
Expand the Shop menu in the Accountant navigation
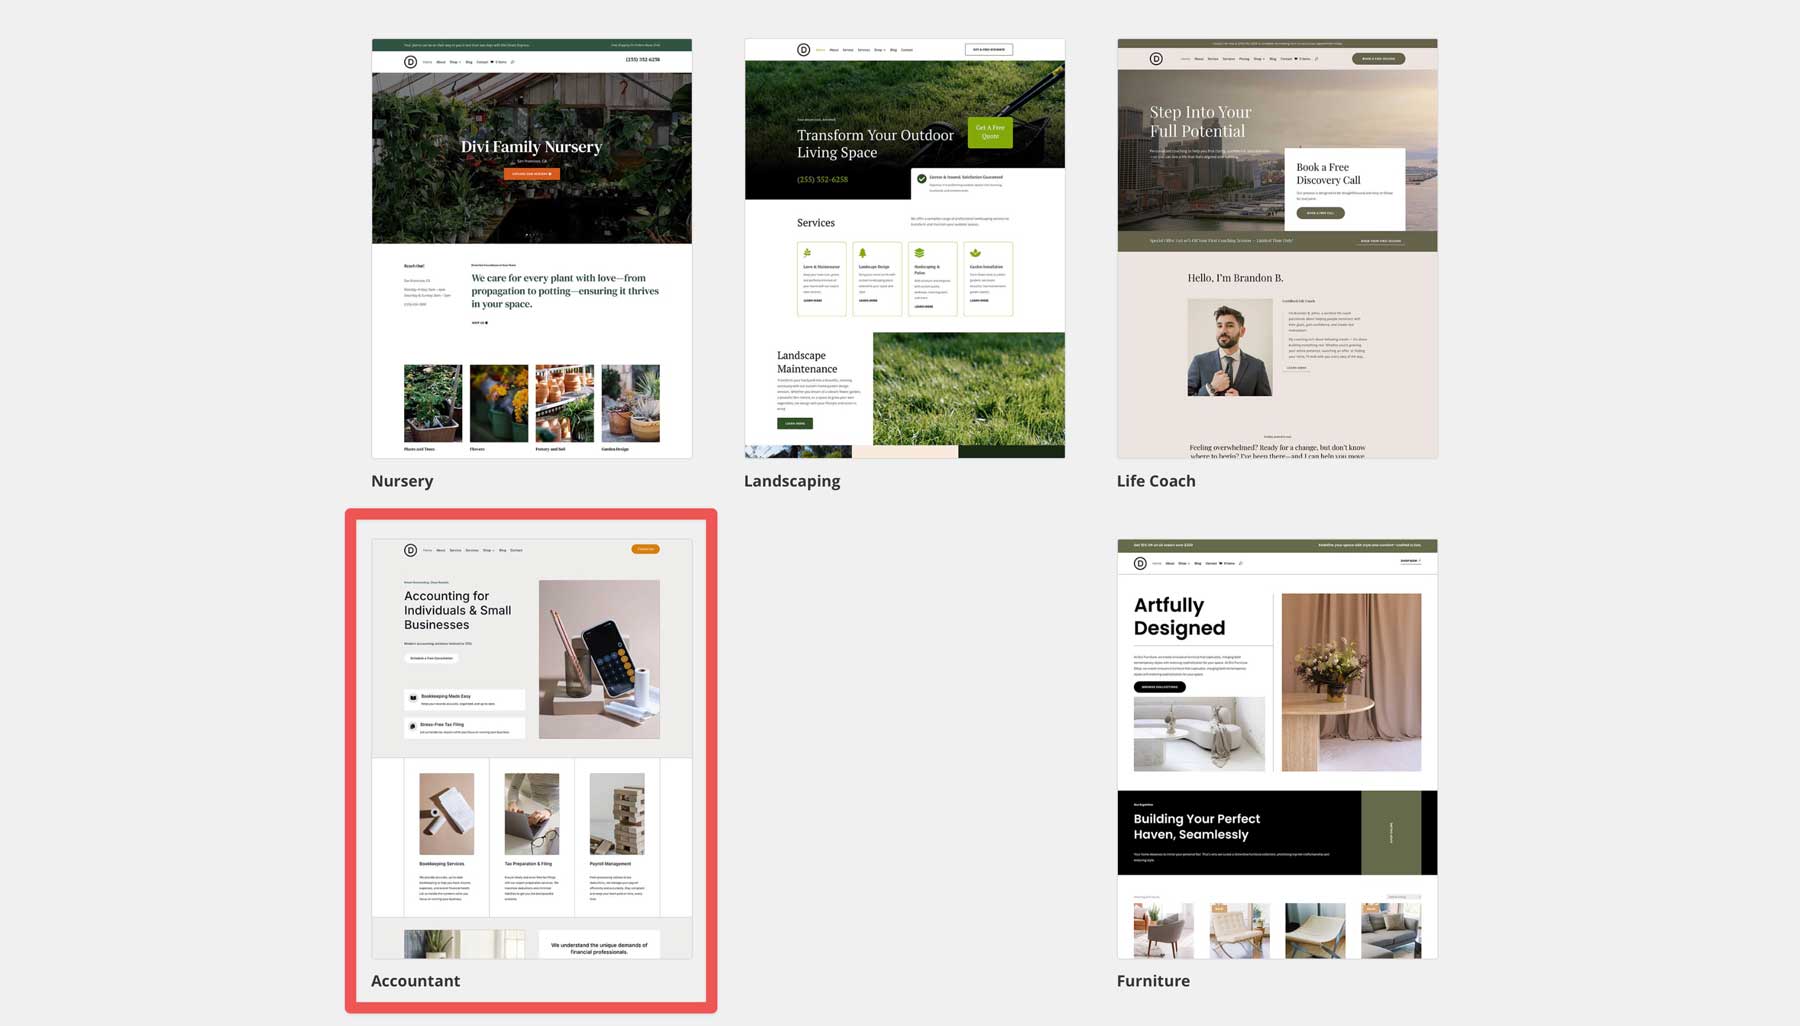coord(488,550)
